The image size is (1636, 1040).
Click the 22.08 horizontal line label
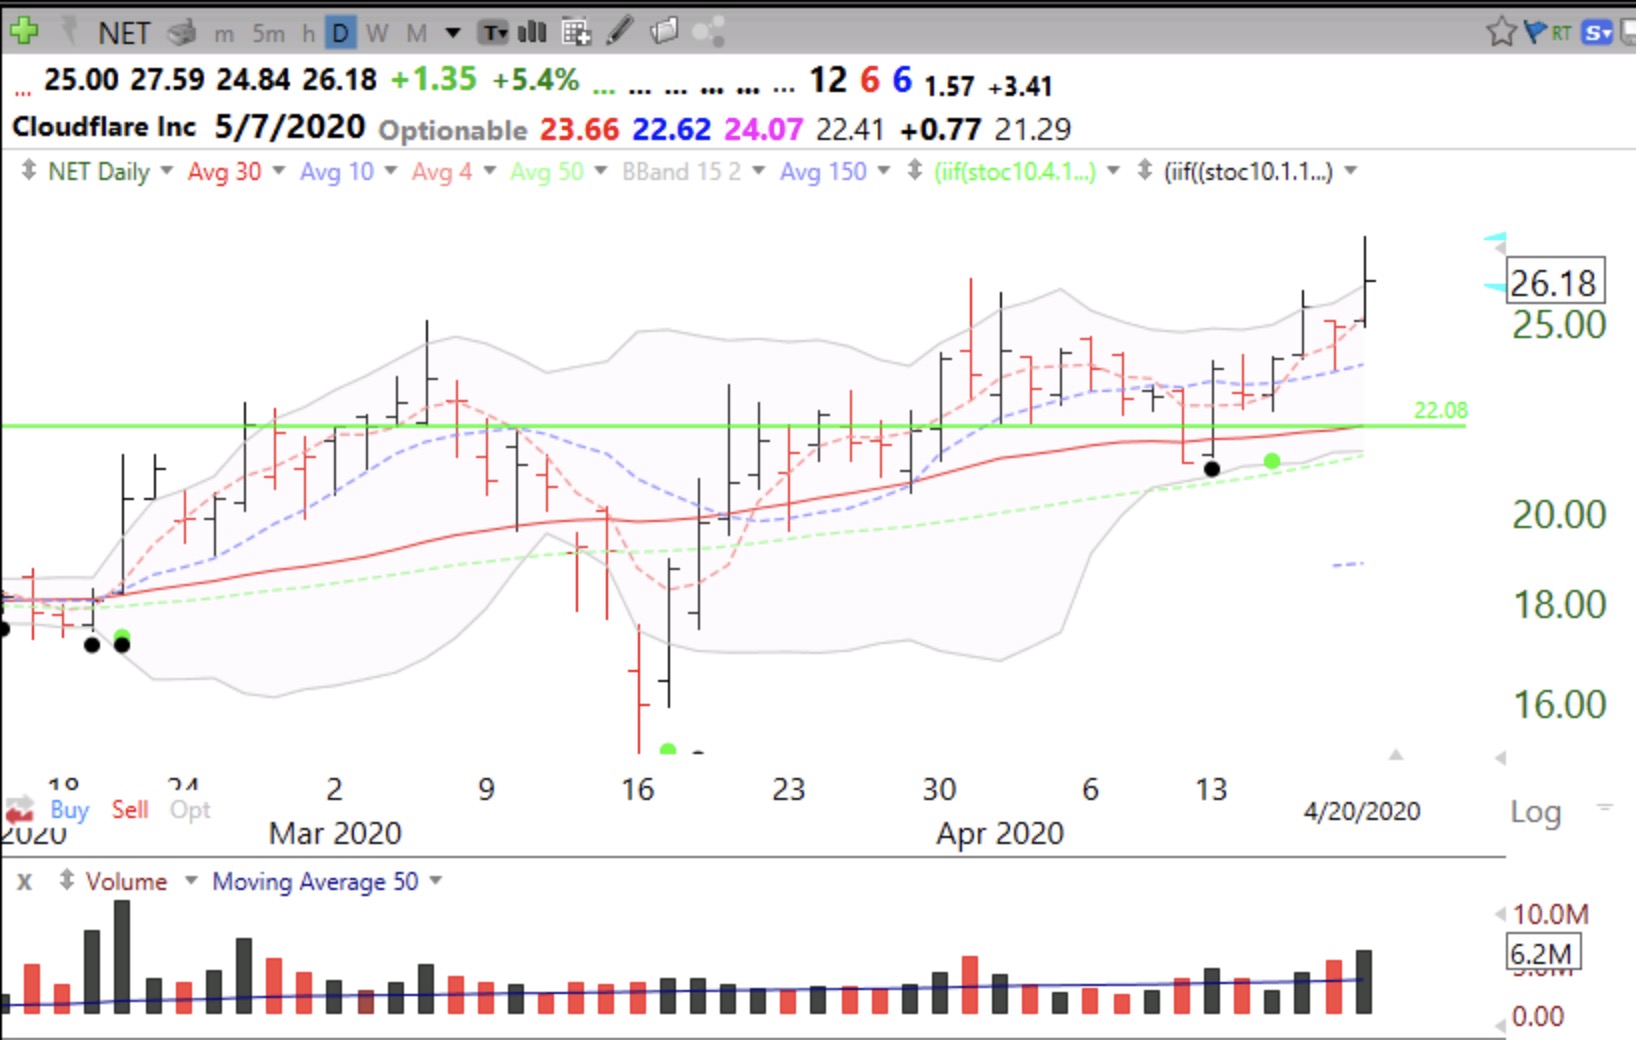click(x=1440, y=410)
